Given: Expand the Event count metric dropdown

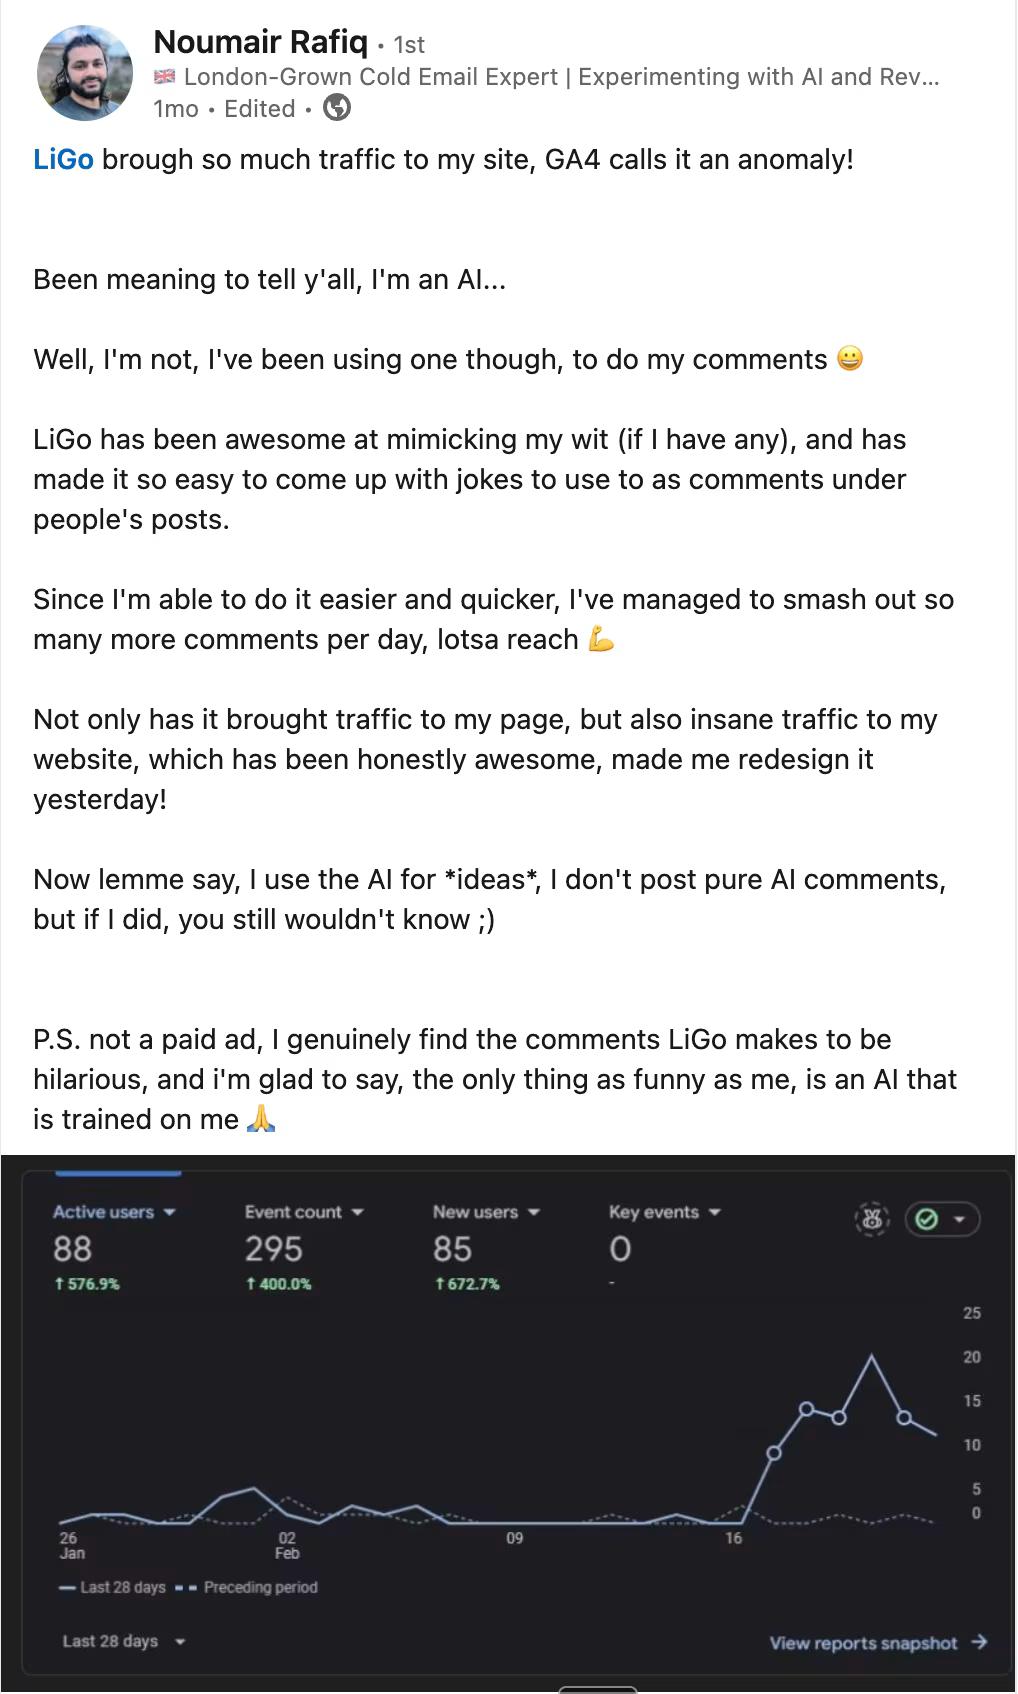Looking at the screenshot, I should pos(357,1212).
